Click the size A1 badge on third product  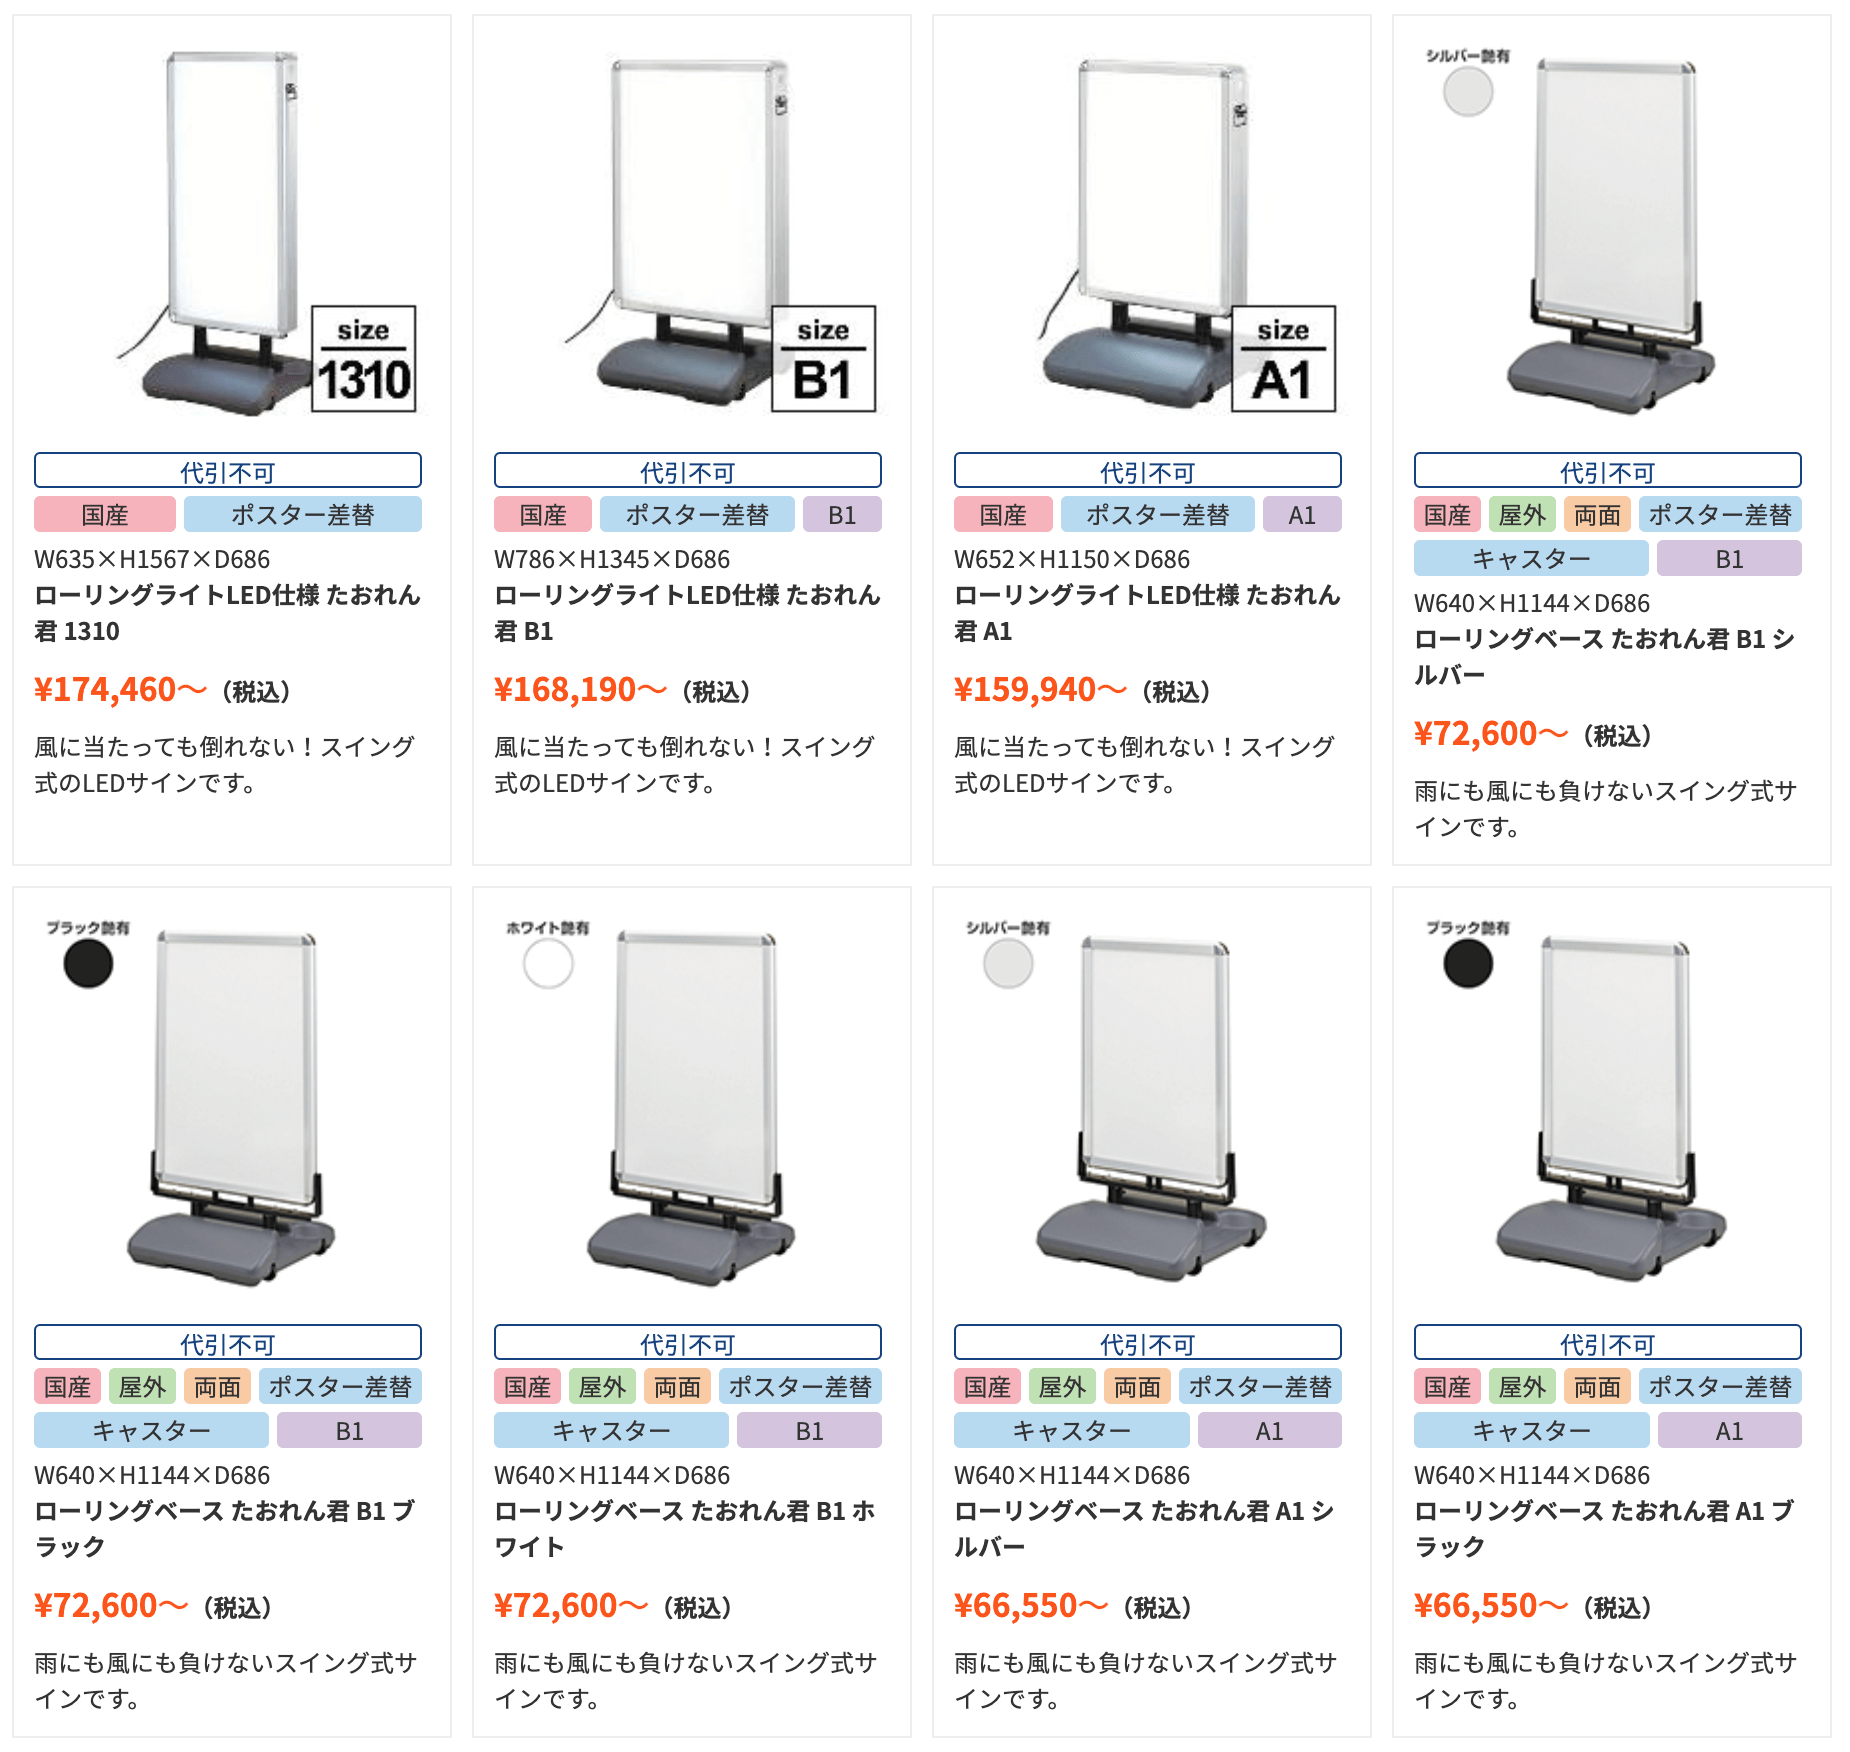(x=1283, y=359)
